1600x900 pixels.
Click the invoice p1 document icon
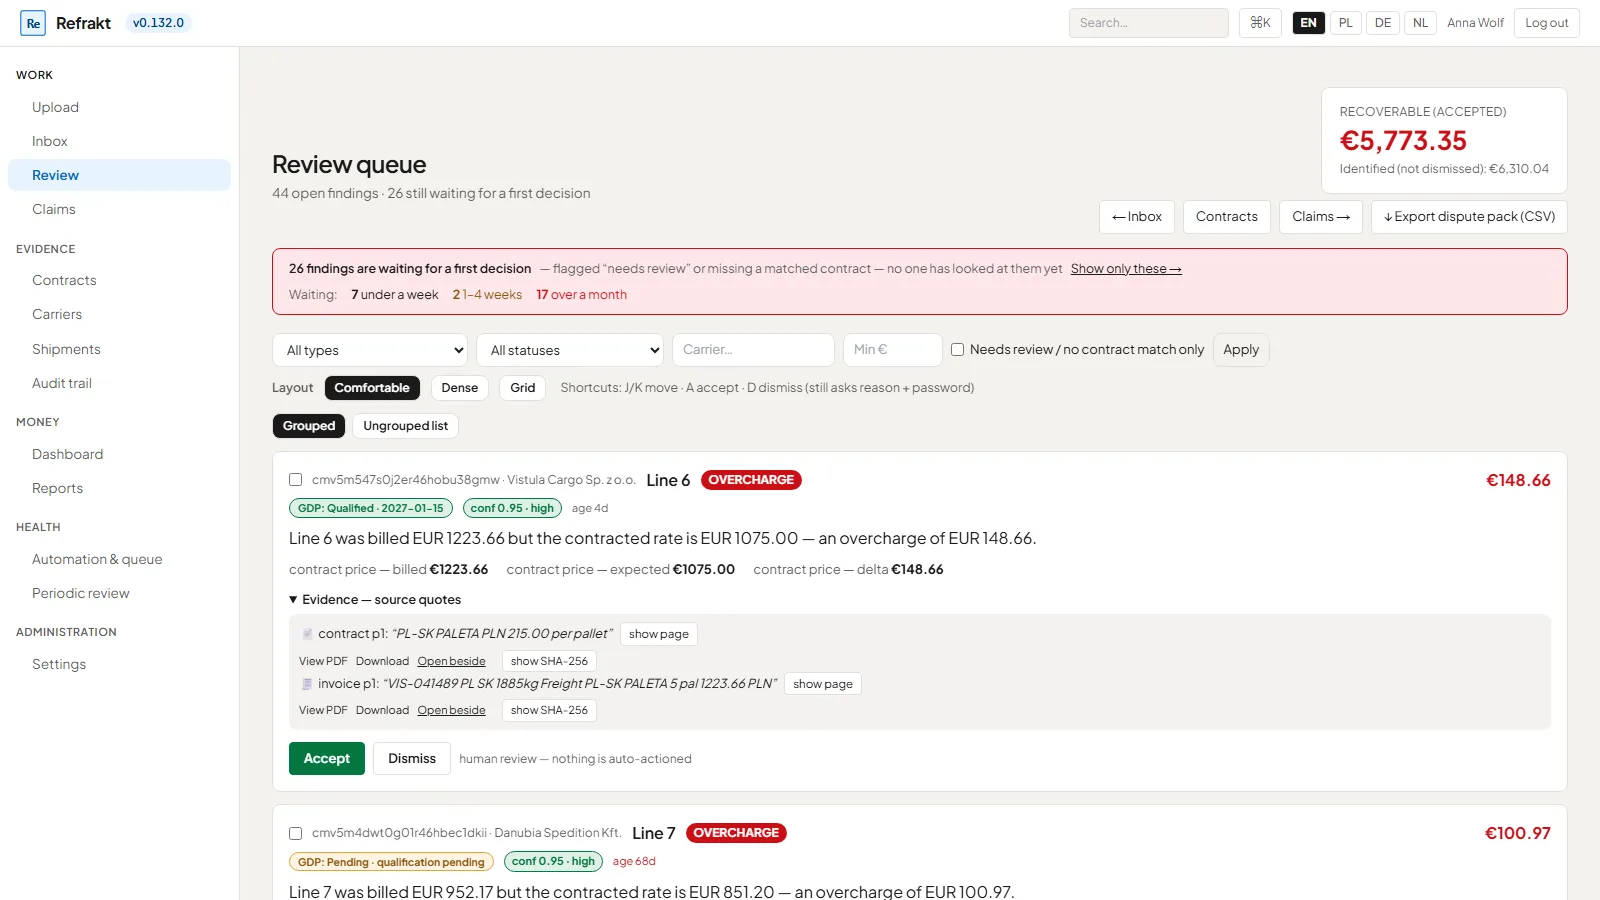tap(307, 684)
